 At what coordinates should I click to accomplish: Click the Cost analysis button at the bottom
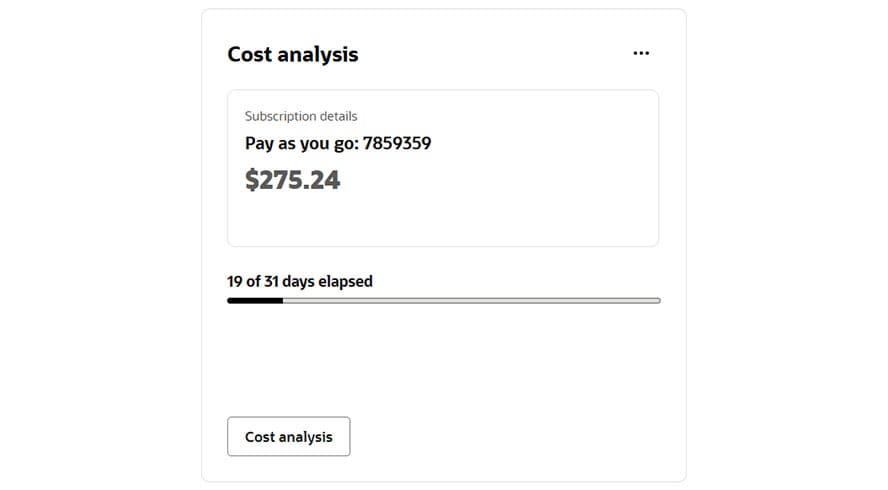[288, 437]
